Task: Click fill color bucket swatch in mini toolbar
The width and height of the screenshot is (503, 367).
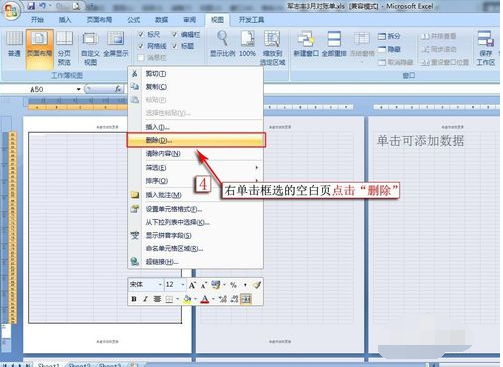Action: 187,299
